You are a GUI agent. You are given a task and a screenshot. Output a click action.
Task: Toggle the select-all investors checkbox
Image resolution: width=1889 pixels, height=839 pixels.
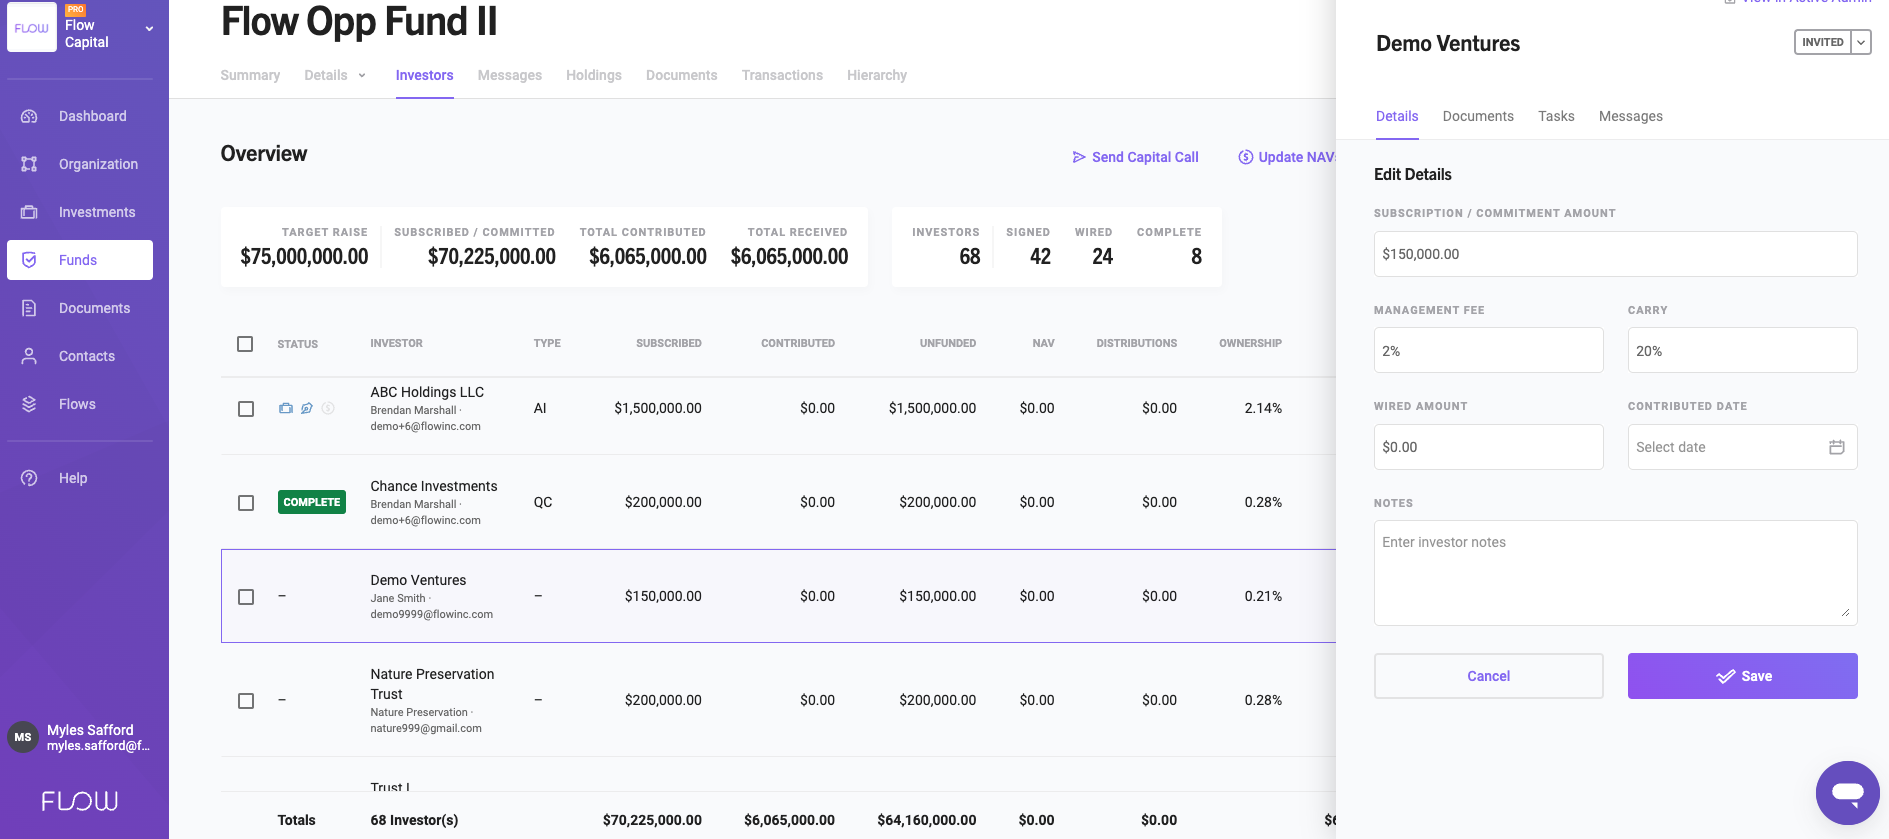(245, 344)
